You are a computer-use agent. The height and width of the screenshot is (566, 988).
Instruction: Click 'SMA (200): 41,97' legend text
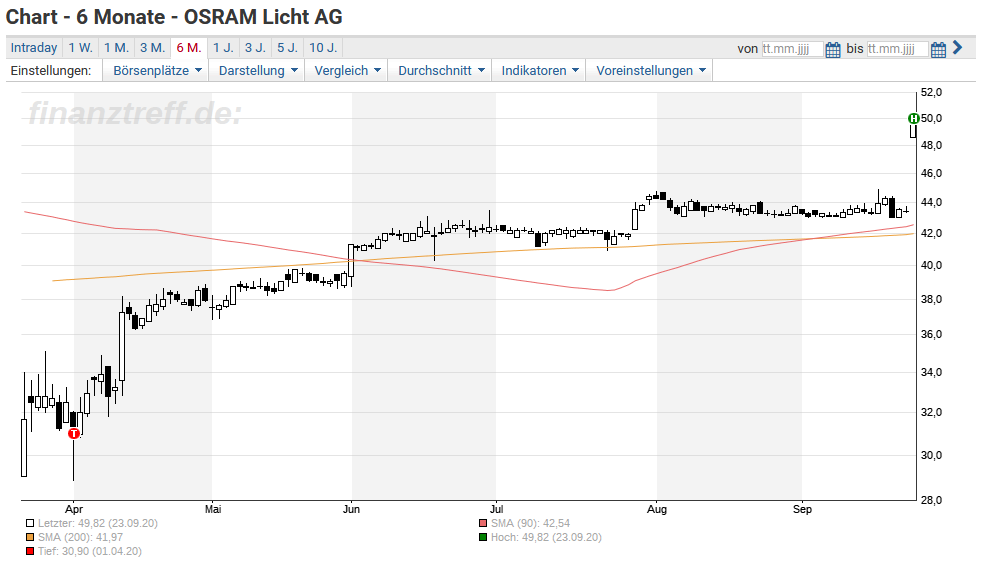point(81,538)
